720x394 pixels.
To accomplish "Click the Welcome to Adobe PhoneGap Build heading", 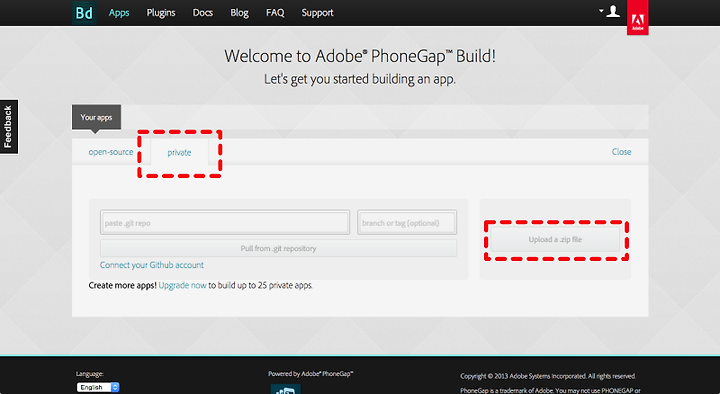I will (x=360, y=56).
